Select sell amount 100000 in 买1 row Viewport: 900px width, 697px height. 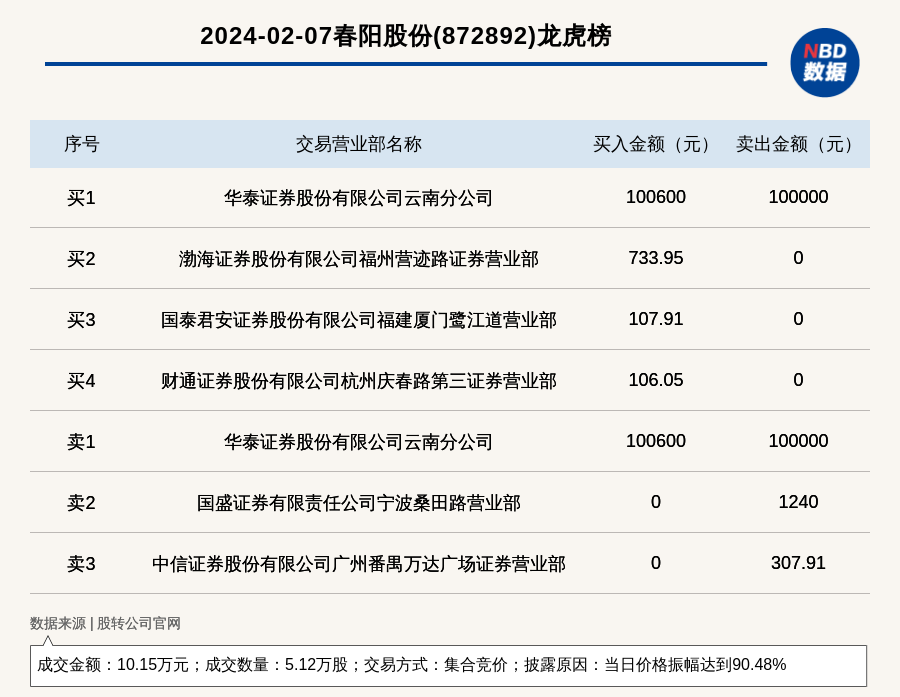pyautogui.click(x=798, y=197)
